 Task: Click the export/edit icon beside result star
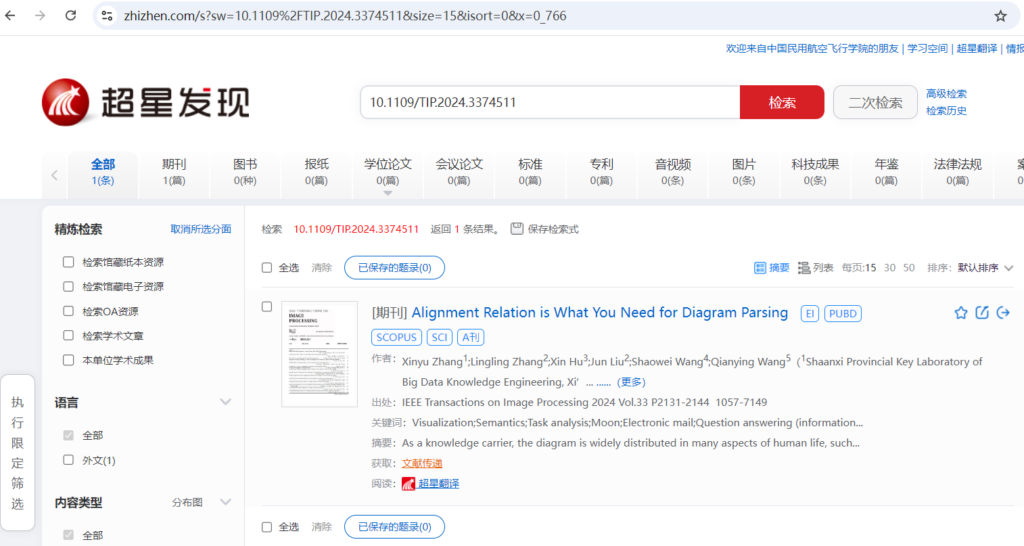click(982, 313)
